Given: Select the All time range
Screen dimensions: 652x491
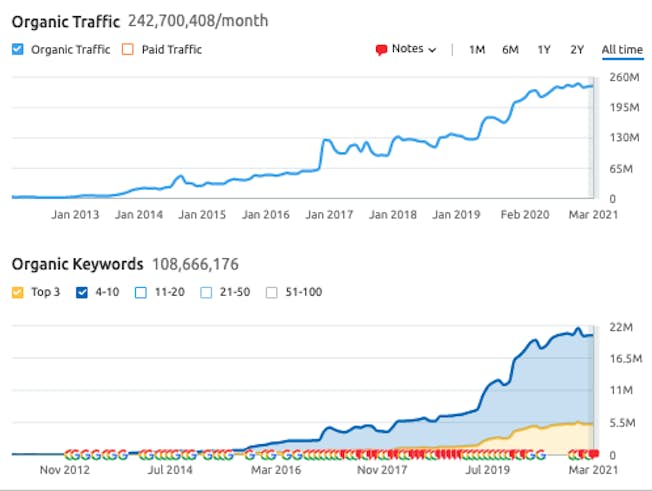Looking at the screenshot, I should (x=622, y=49).
